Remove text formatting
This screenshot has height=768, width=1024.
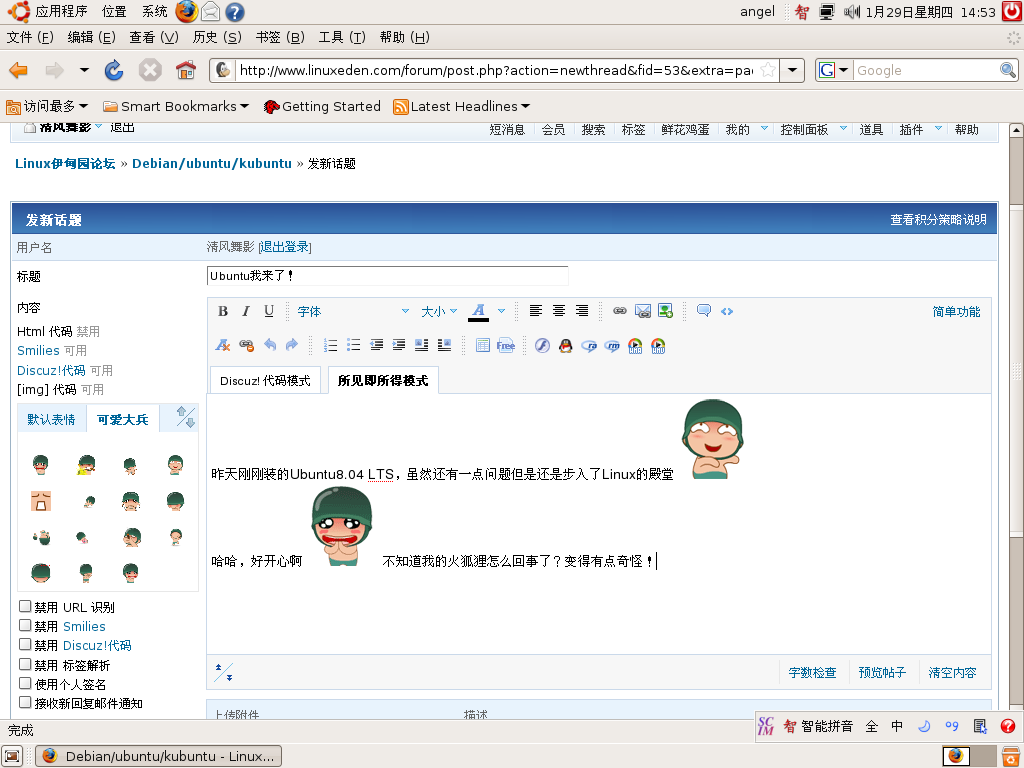(223, 345)
